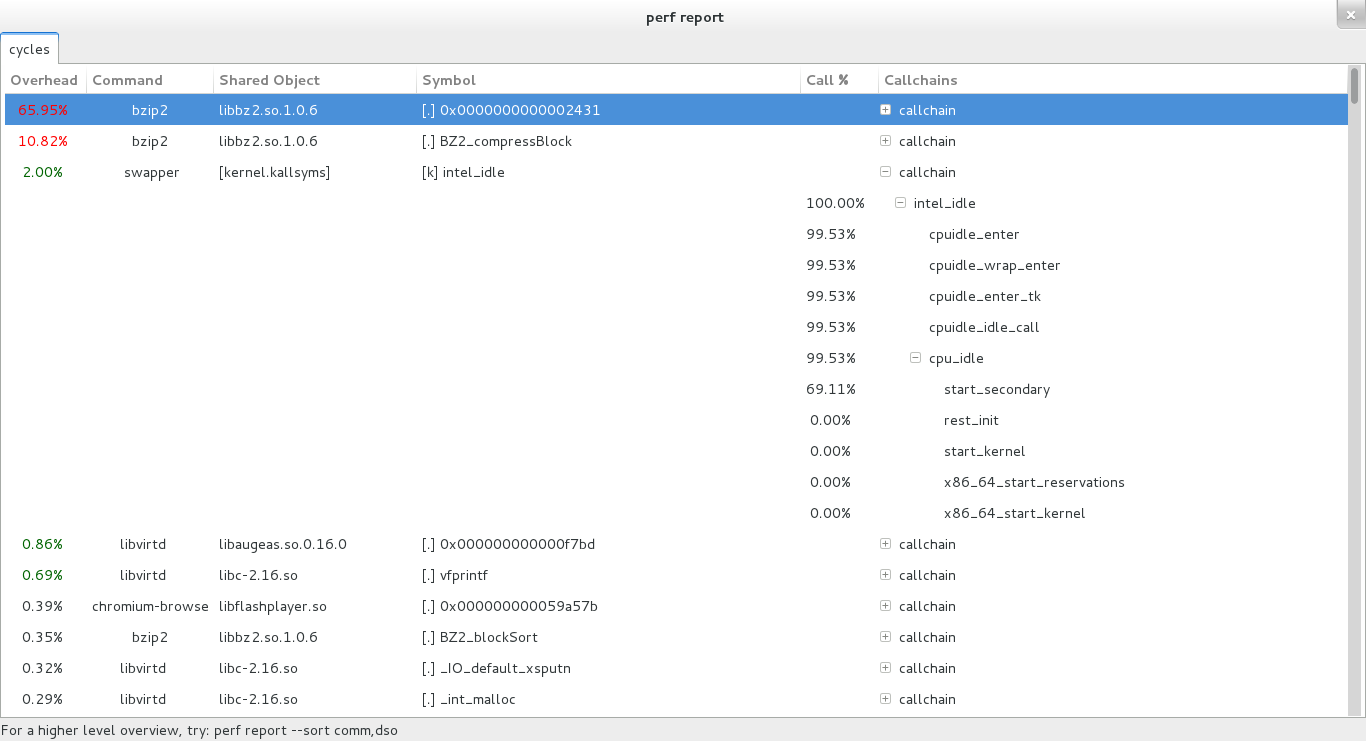Image resolution: width=1366 pixels, height=741 pixels.
Task: Select the cpuidle_idle_call callchain entry
Action: click(984, 327)
